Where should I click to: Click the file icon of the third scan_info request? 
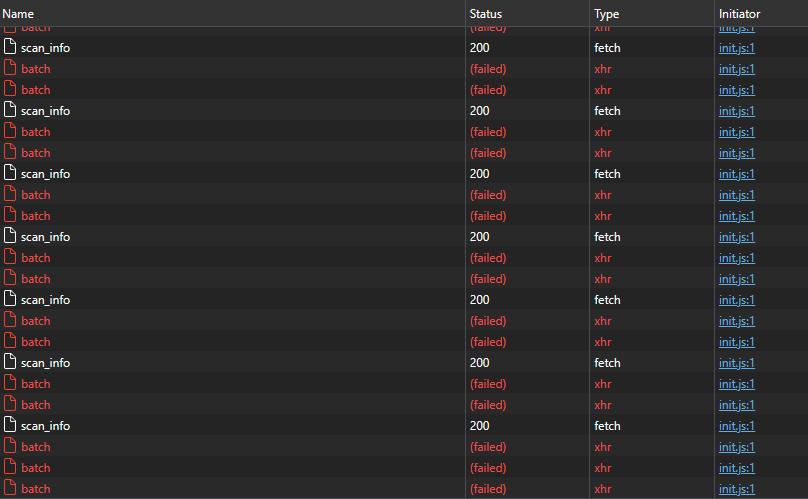(10, 174)
